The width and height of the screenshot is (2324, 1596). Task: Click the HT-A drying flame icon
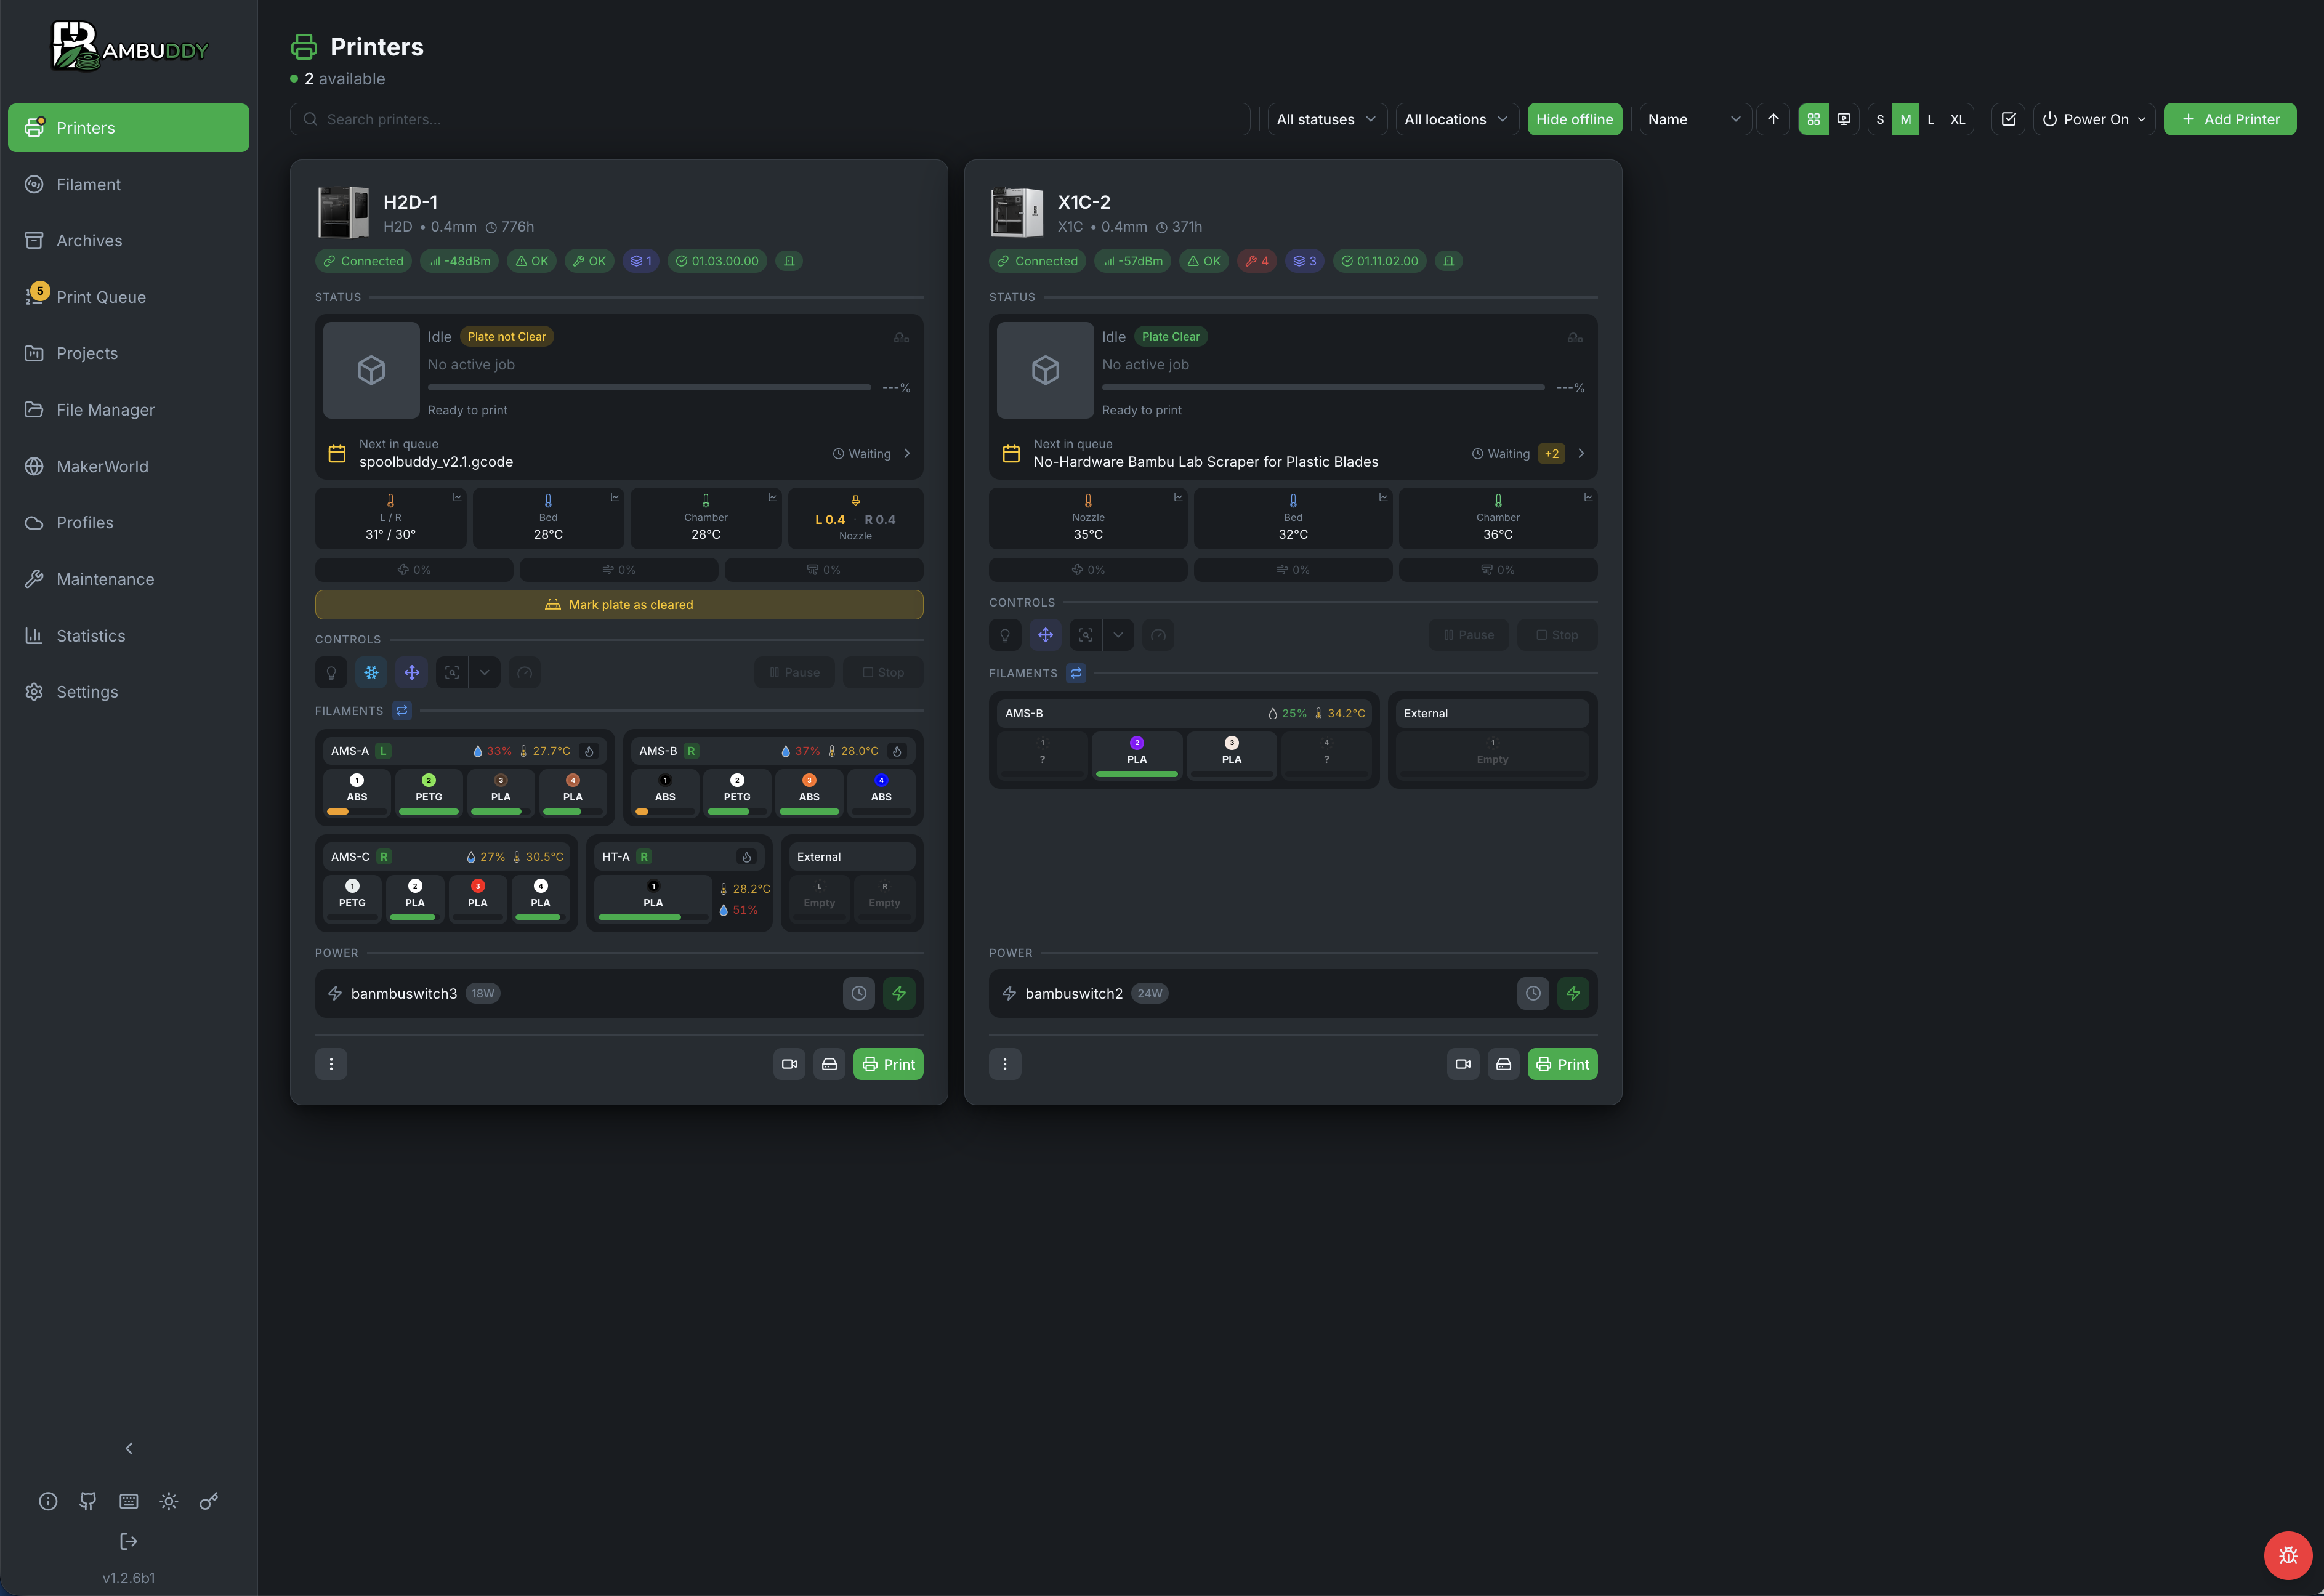click(x=746, y=857)
